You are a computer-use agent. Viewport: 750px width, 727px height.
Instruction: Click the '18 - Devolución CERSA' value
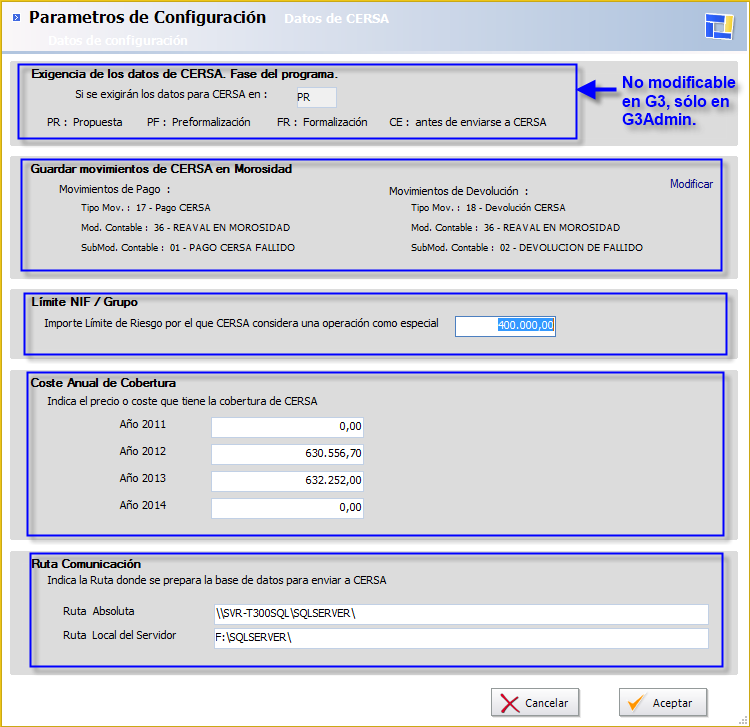tap(516, 208)
